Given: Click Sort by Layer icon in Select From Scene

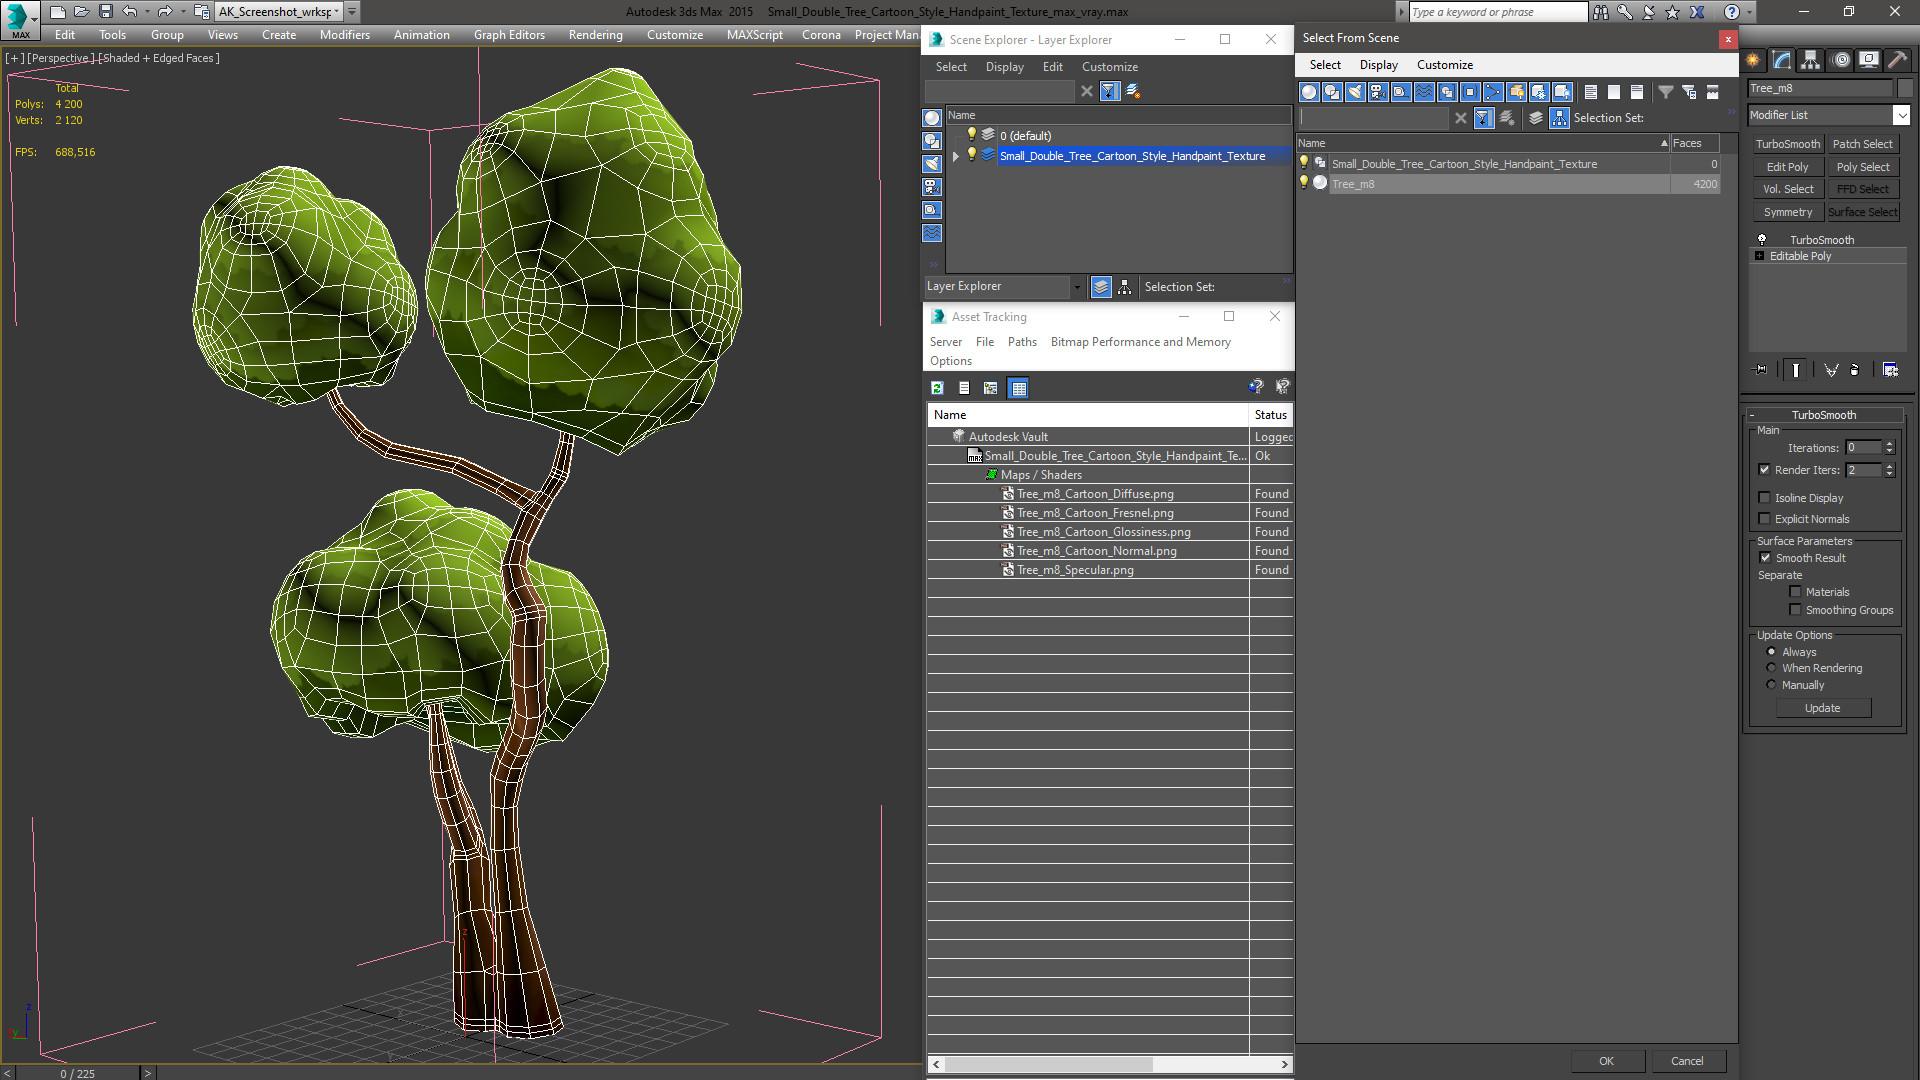Looking at the screenshot, I should (x=1536, y=118).
